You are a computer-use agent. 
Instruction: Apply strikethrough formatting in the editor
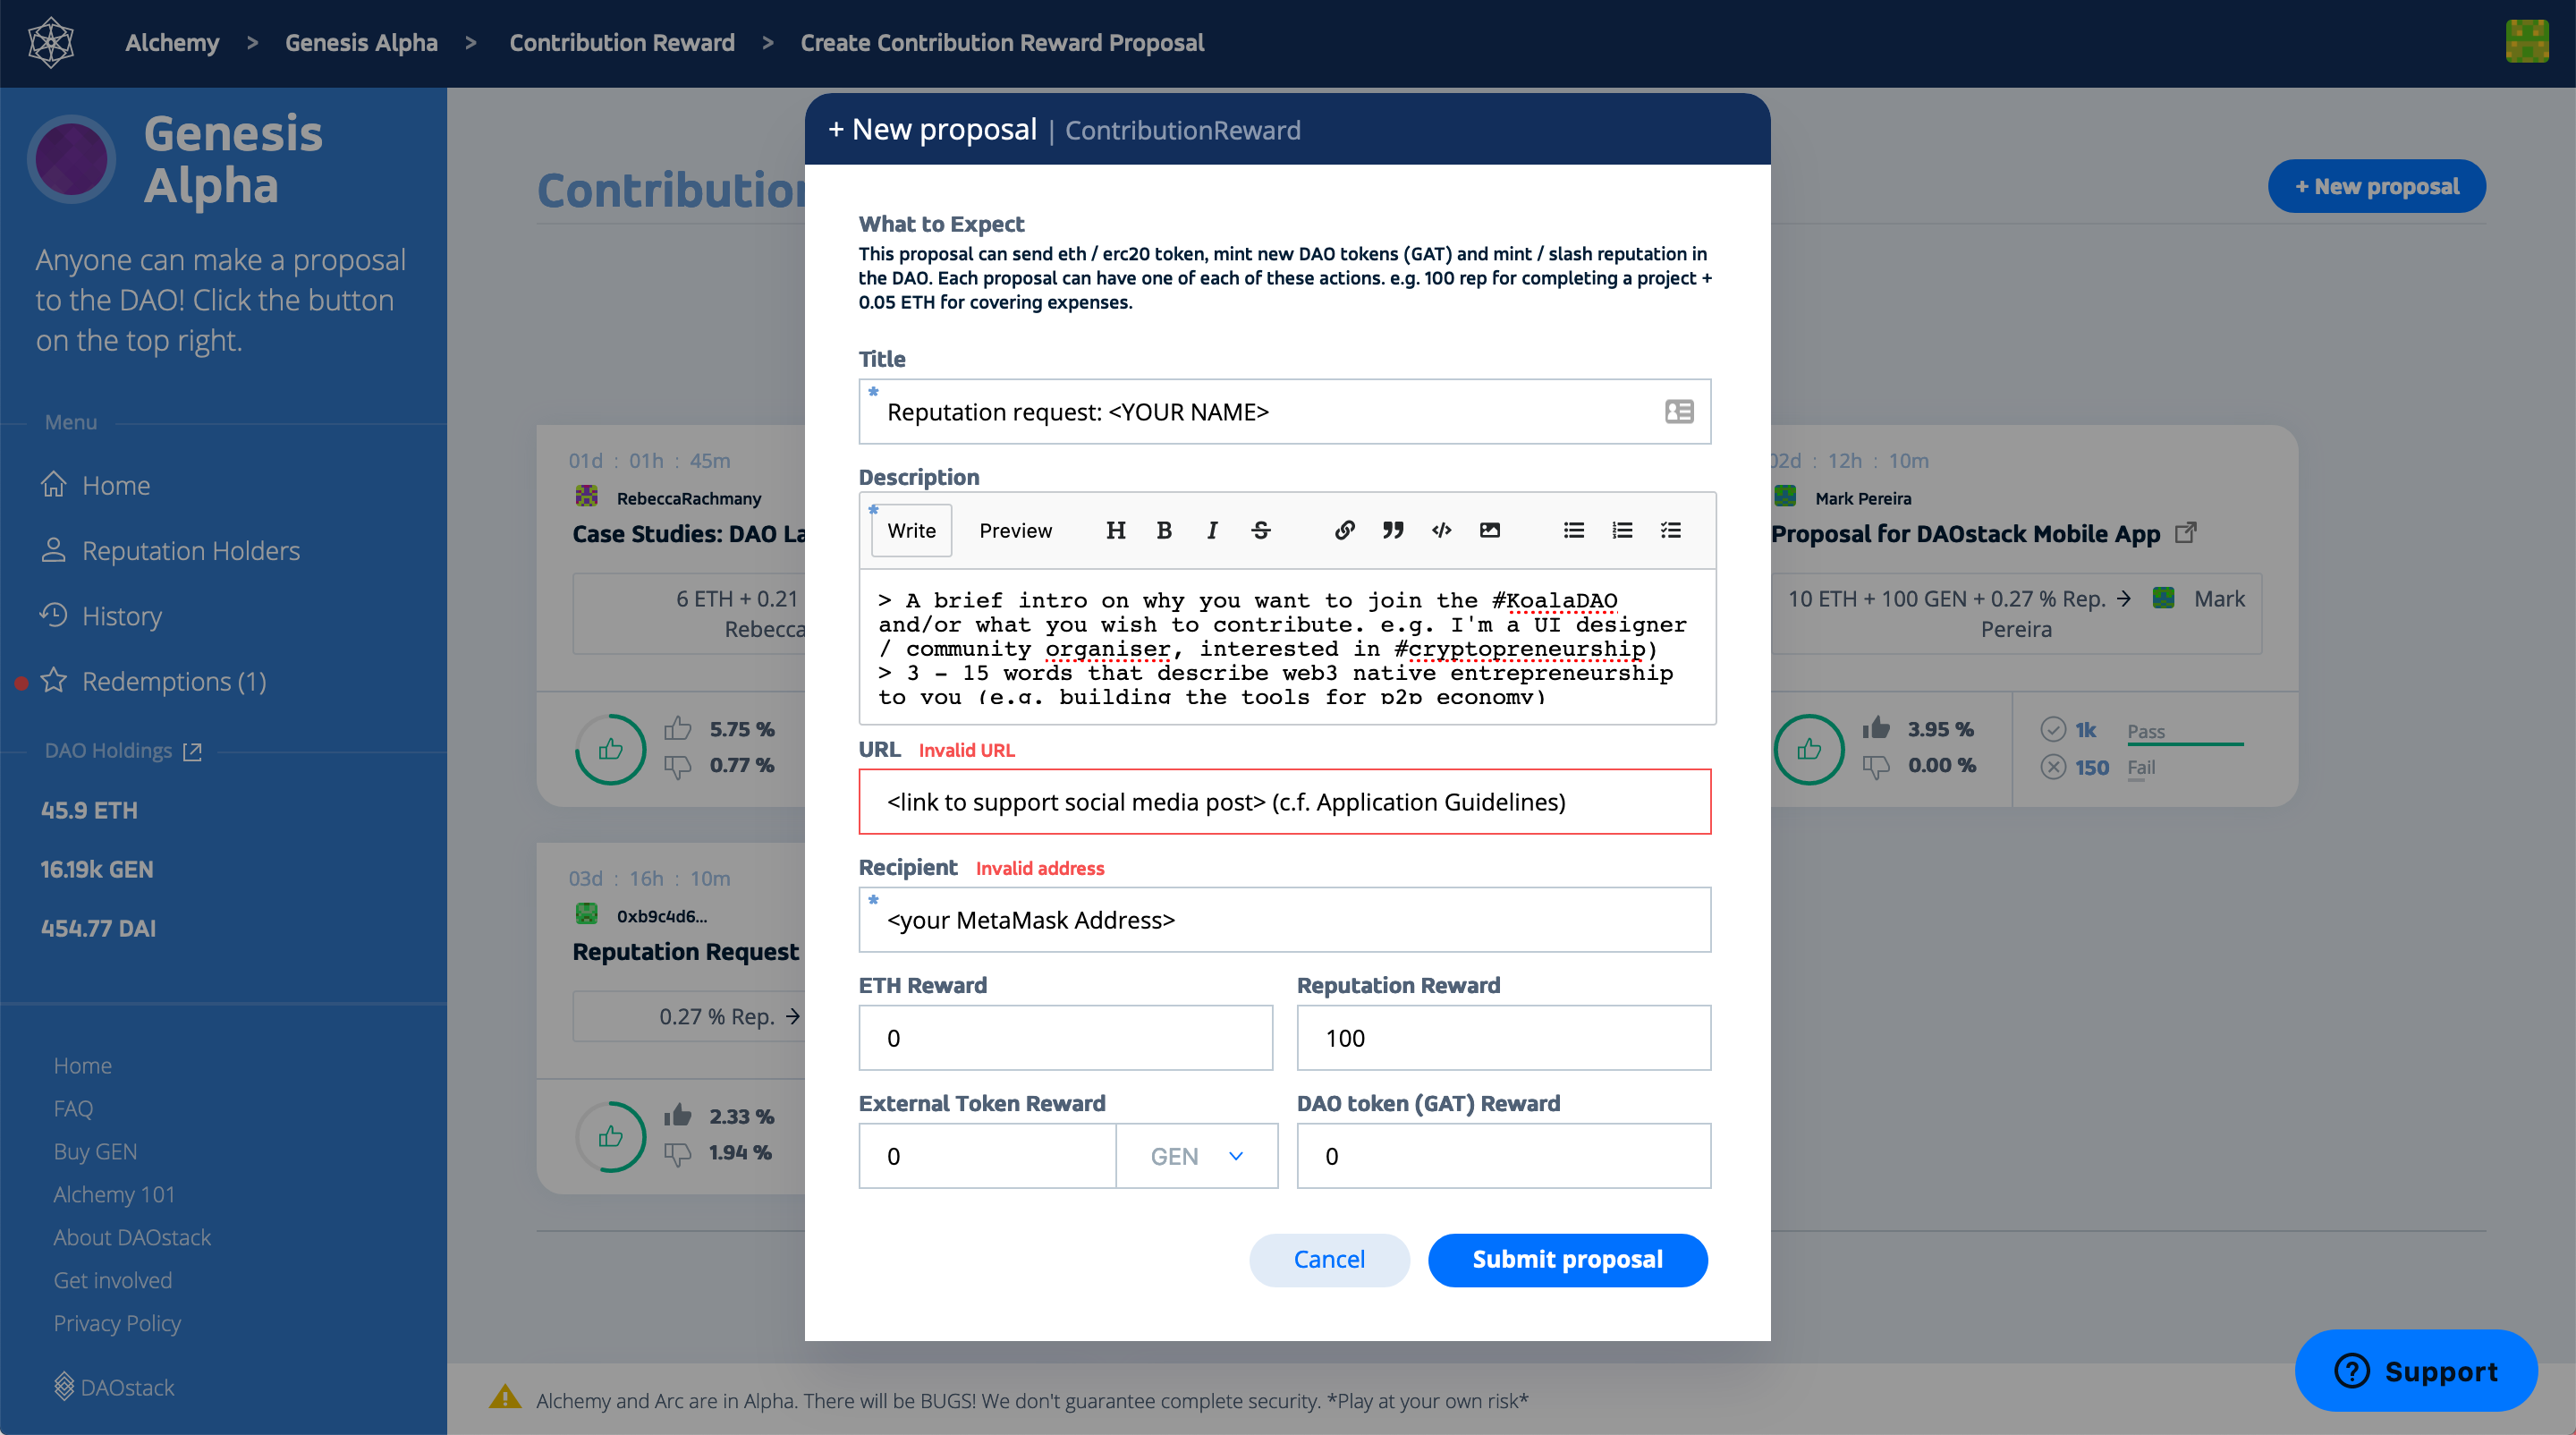[x=1261, y=530]
